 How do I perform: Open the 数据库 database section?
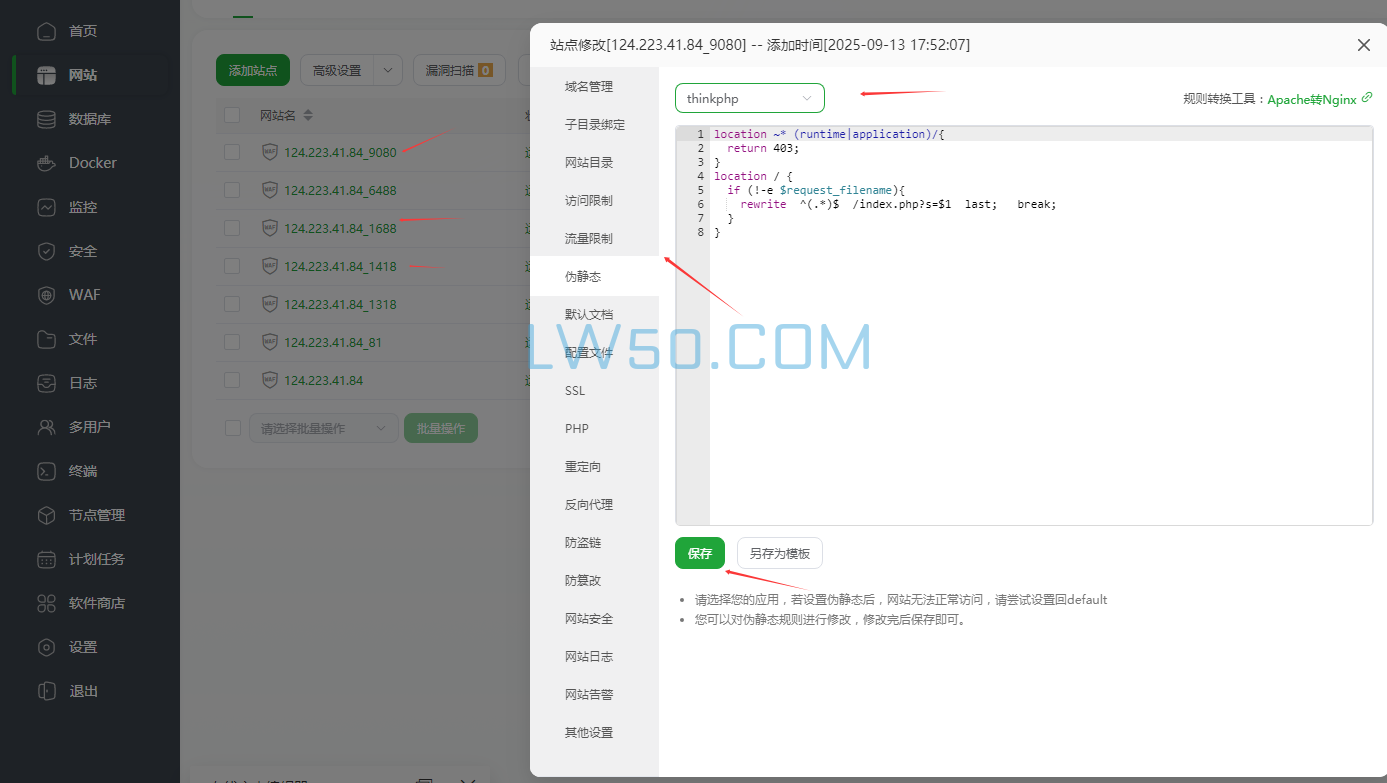(x=90, y=118)
